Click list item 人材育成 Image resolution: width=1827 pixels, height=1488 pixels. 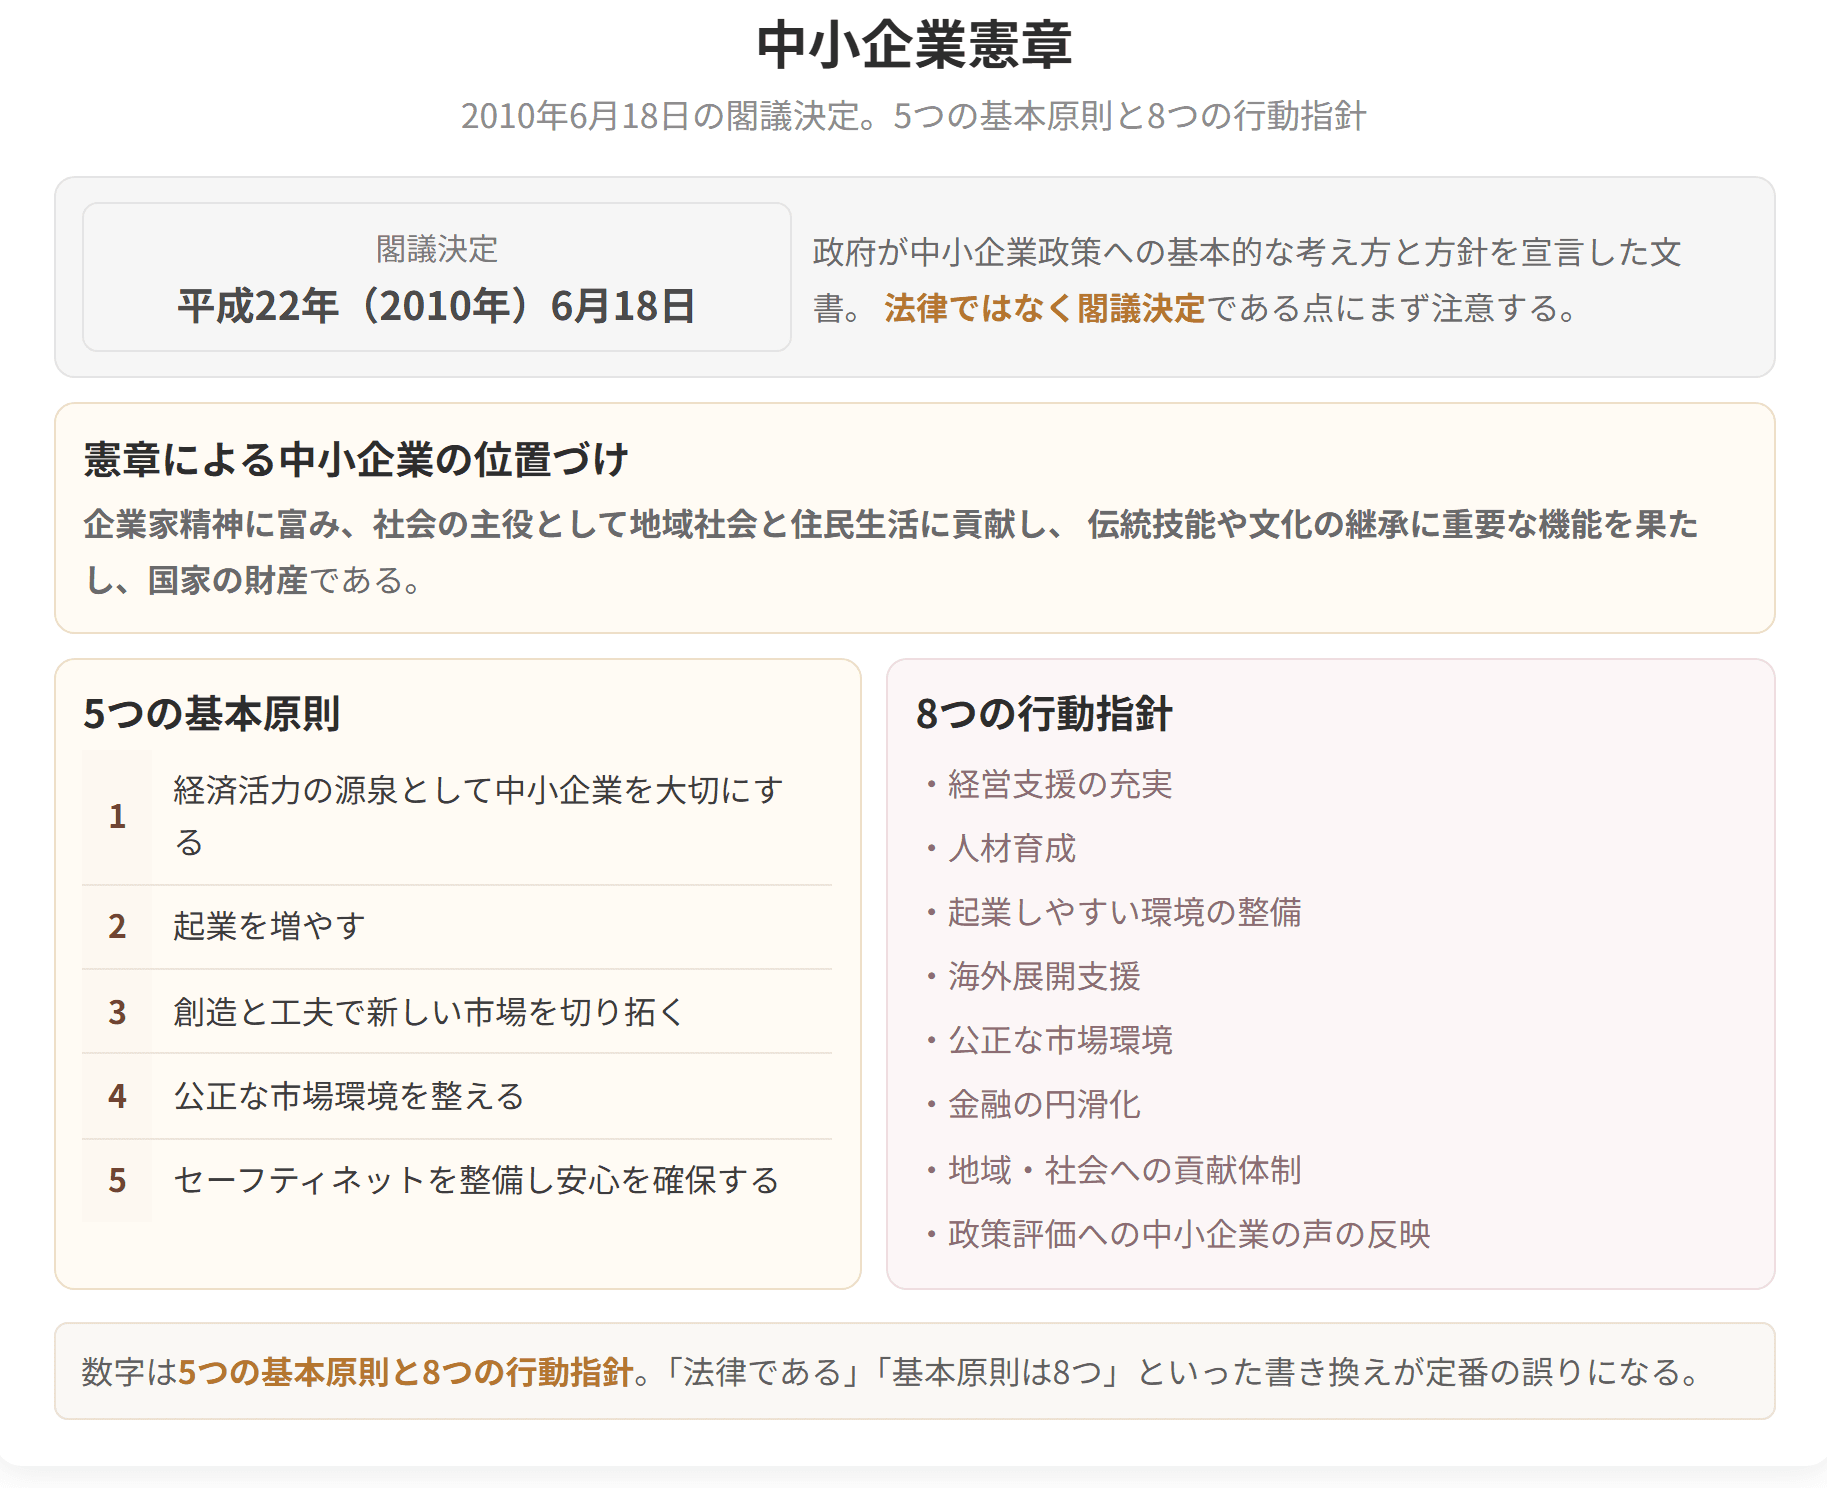[x=1012, y=848]
